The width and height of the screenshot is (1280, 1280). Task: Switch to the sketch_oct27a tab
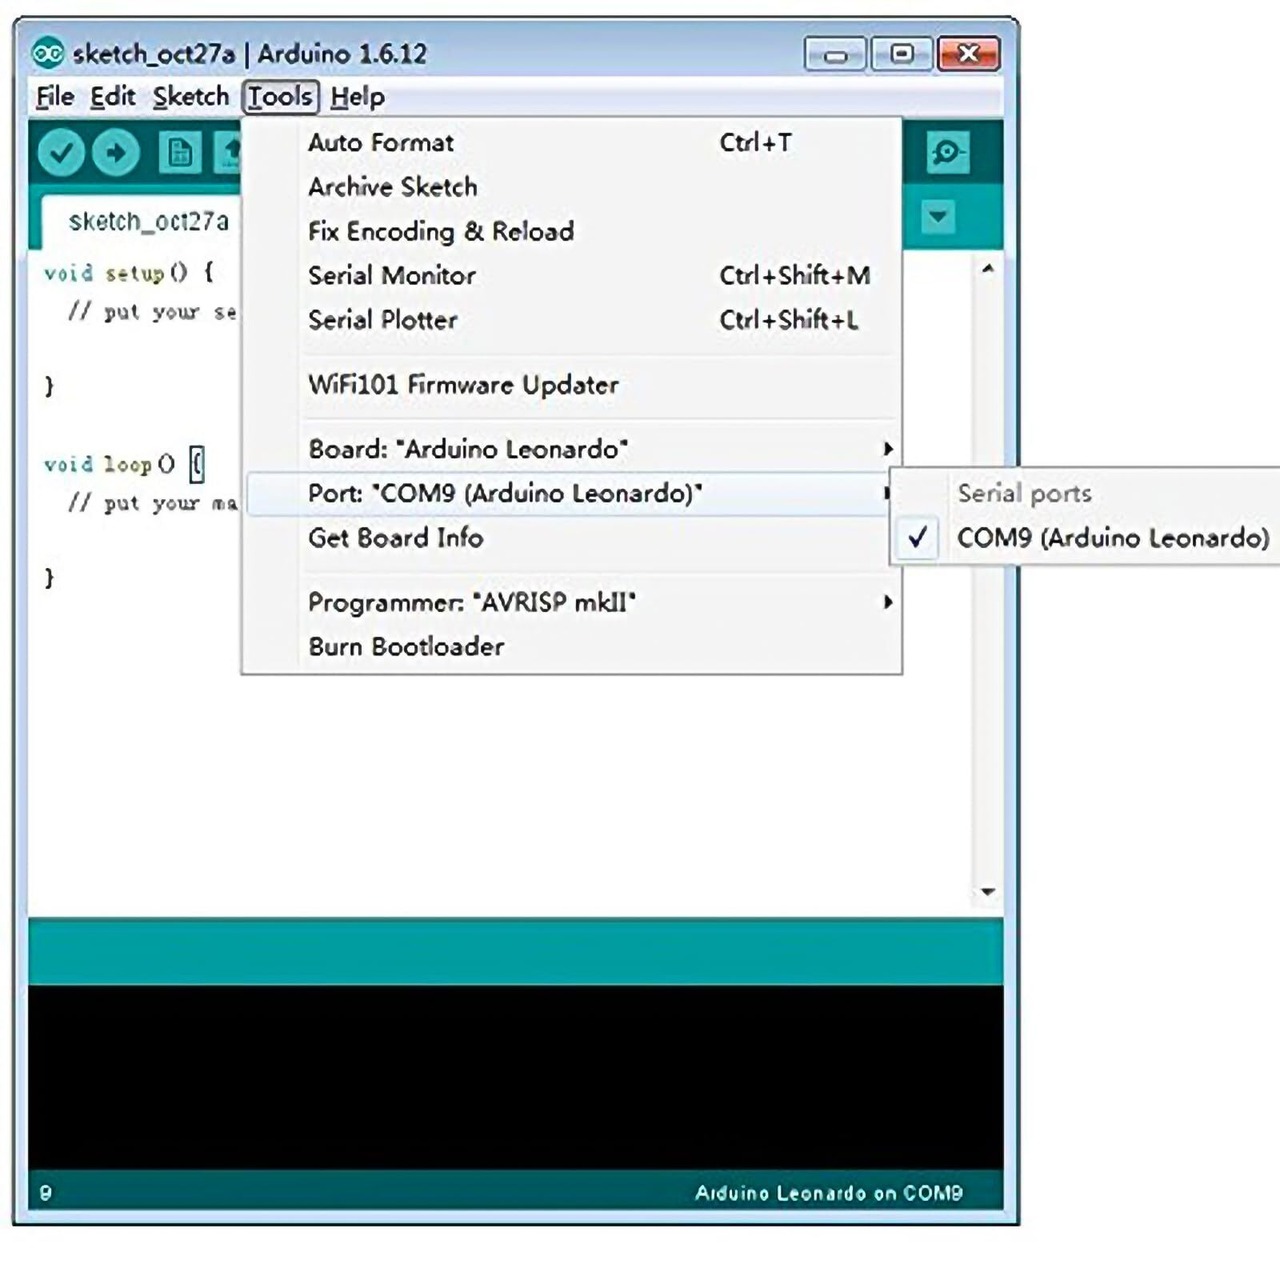point(148,221)
